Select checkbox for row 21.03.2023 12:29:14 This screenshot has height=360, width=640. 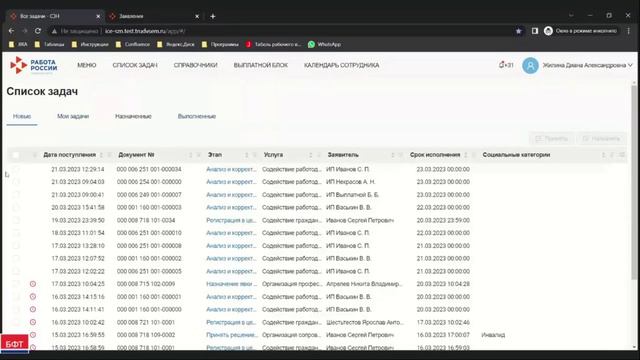16,169
